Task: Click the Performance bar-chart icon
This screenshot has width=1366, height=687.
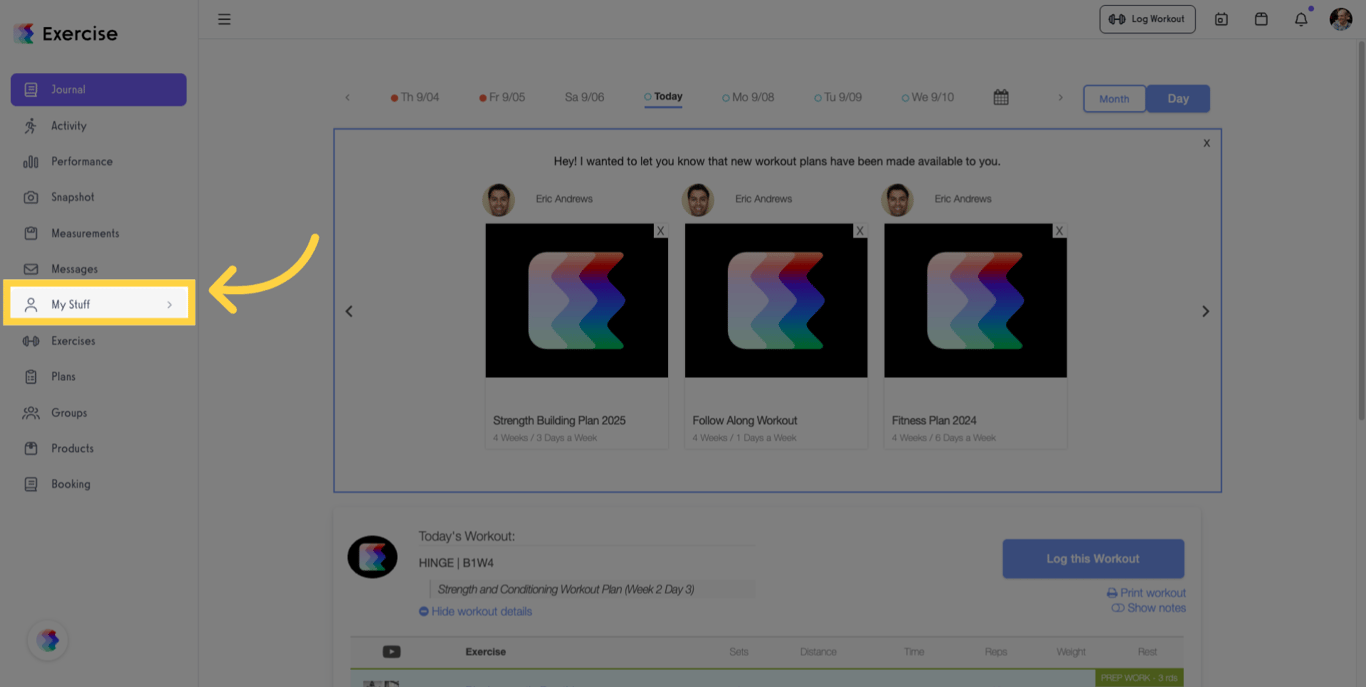Action: 31,162
